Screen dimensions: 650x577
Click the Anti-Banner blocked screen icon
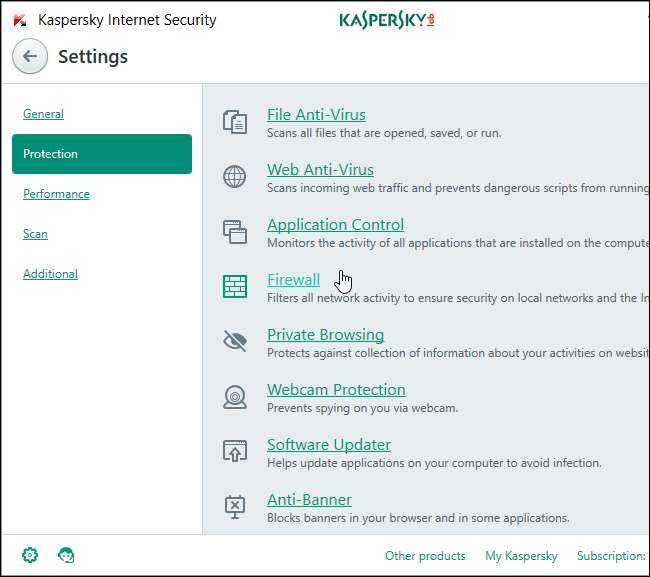click(235, 507)
